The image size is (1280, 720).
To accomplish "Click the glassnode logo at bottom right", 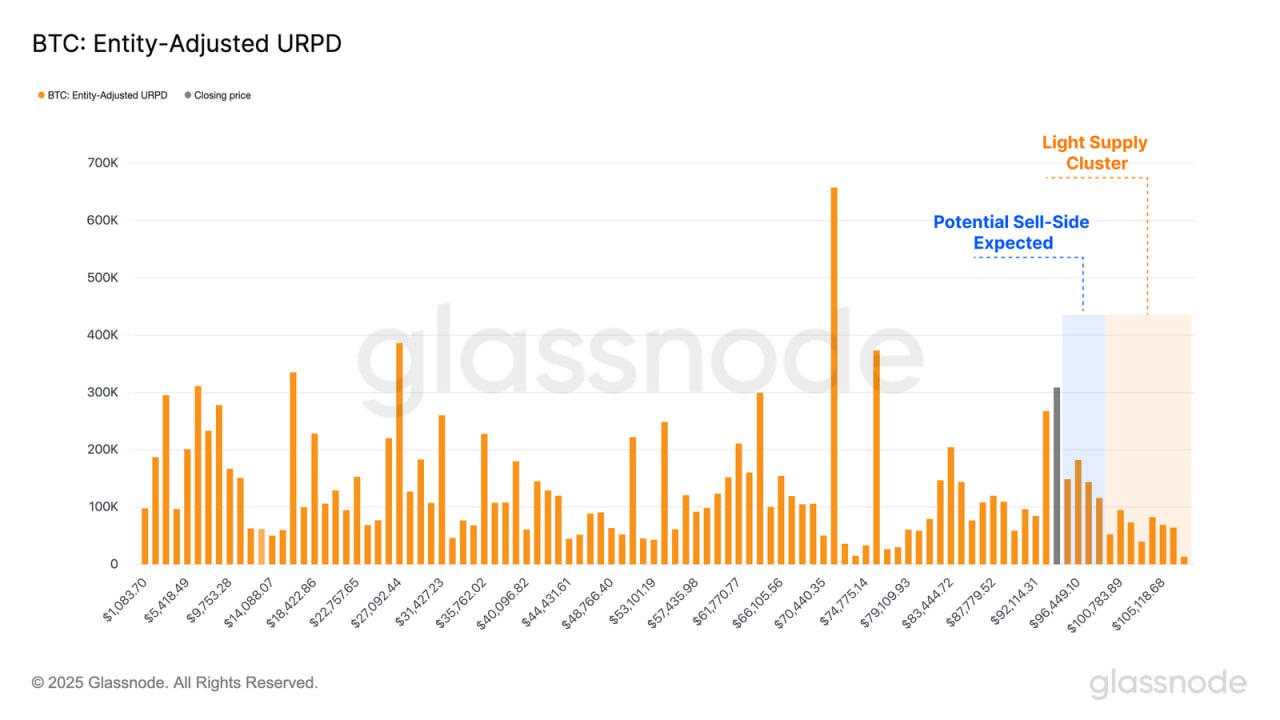I will click(1167, 684).
